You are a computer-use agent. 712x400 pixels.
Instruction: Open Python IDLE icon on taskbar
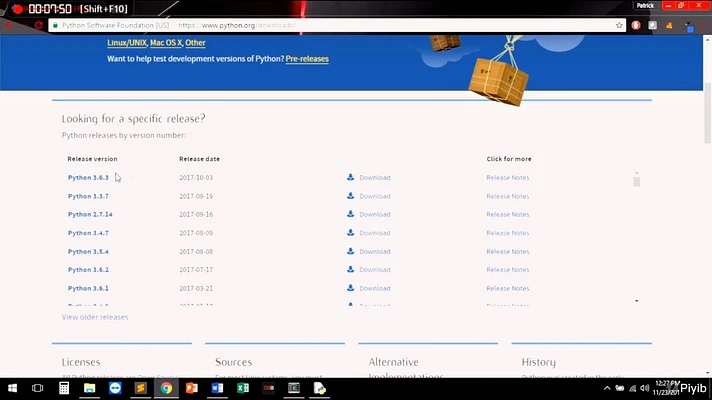pyautogui.click(x=319, y=388)
